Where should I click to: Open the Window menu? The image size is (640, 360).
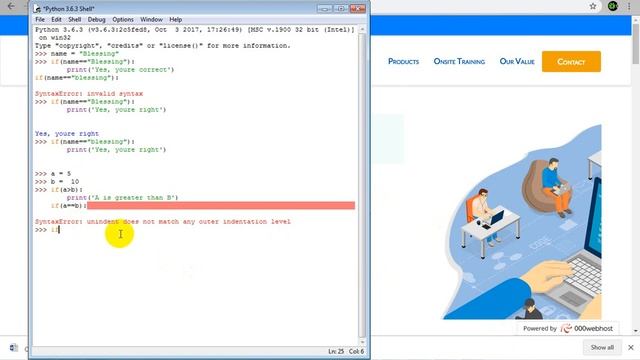(151, 20)
